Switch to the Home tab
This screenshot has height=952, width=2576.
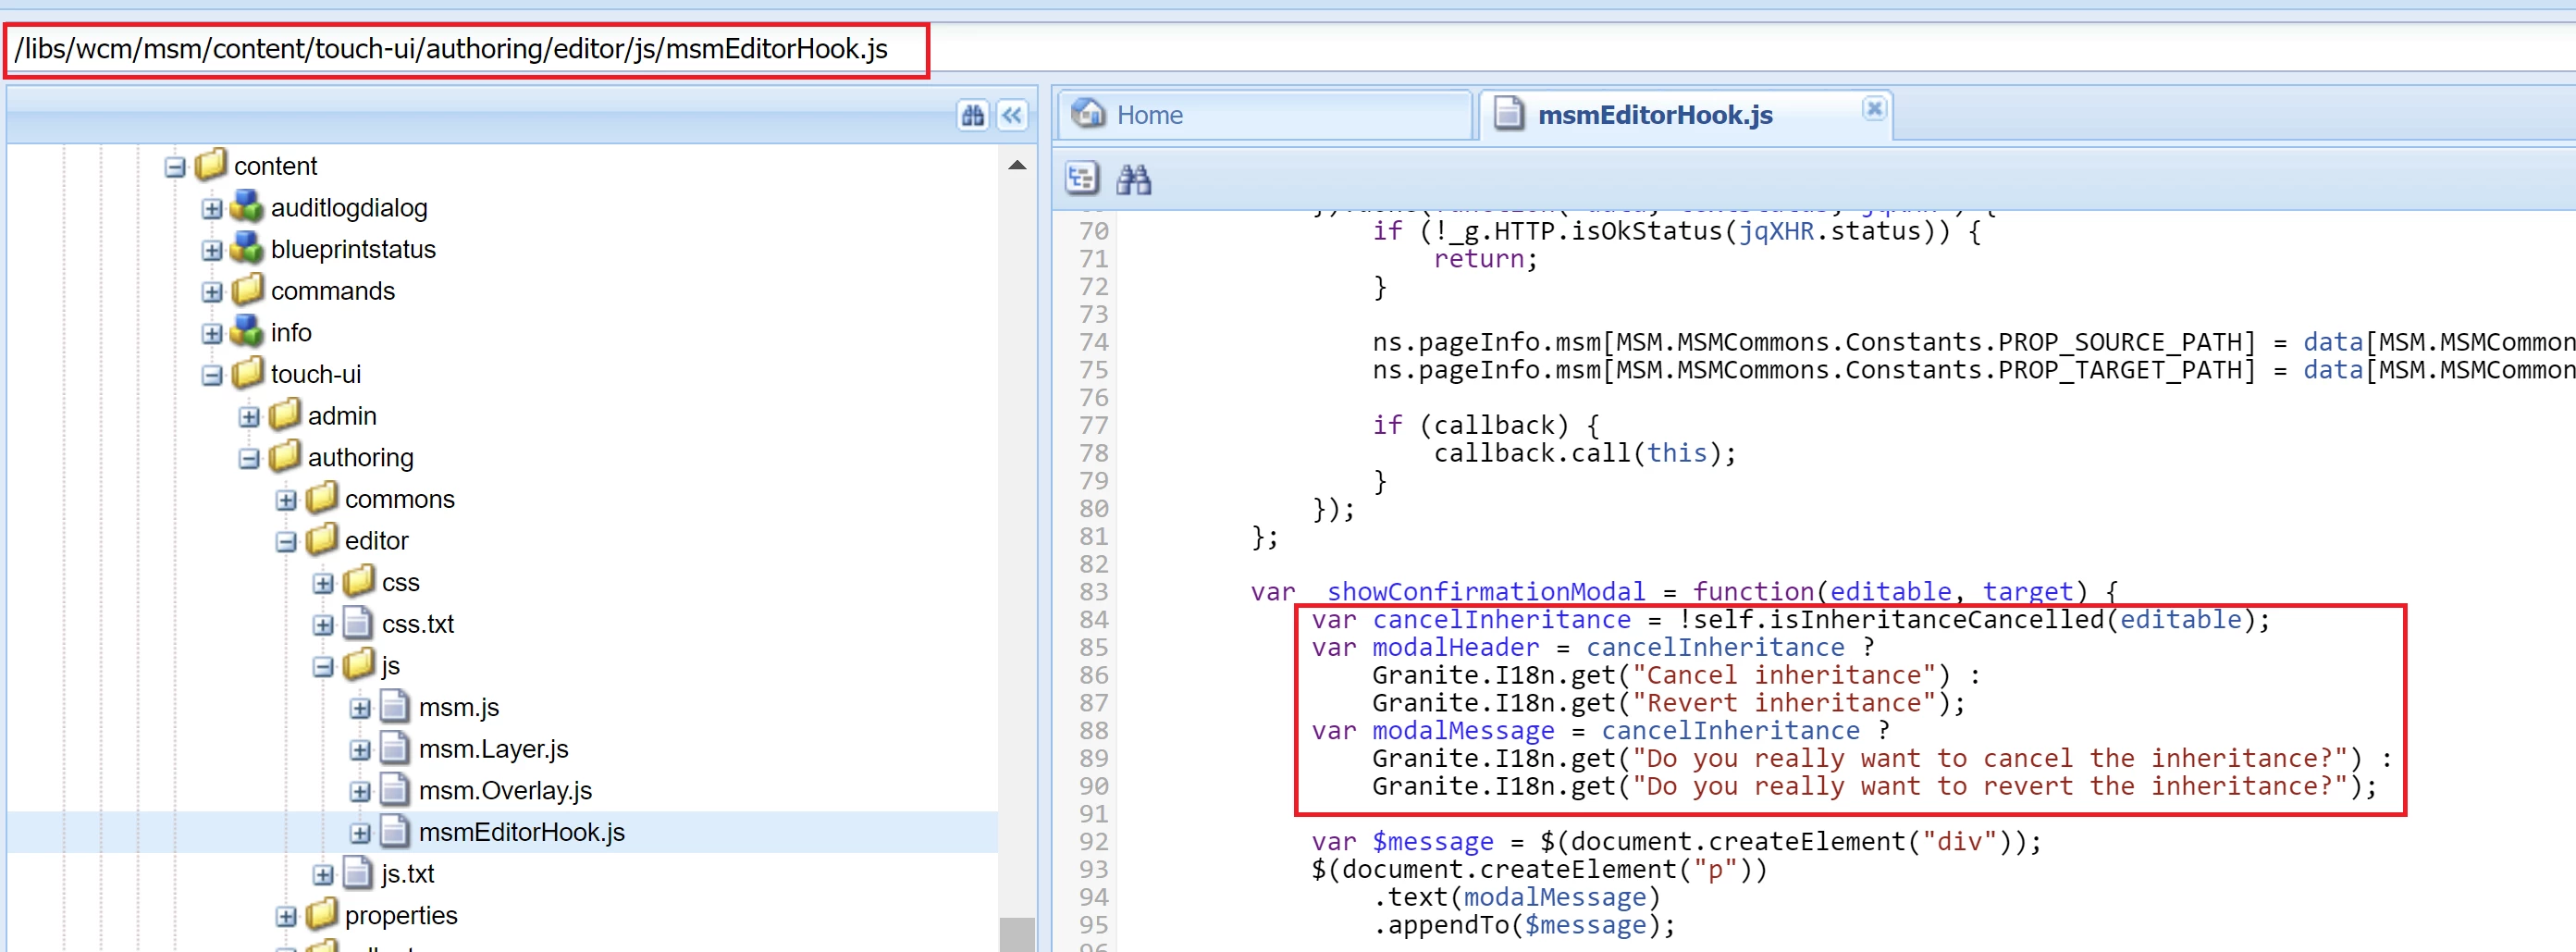click(1265, 116)
